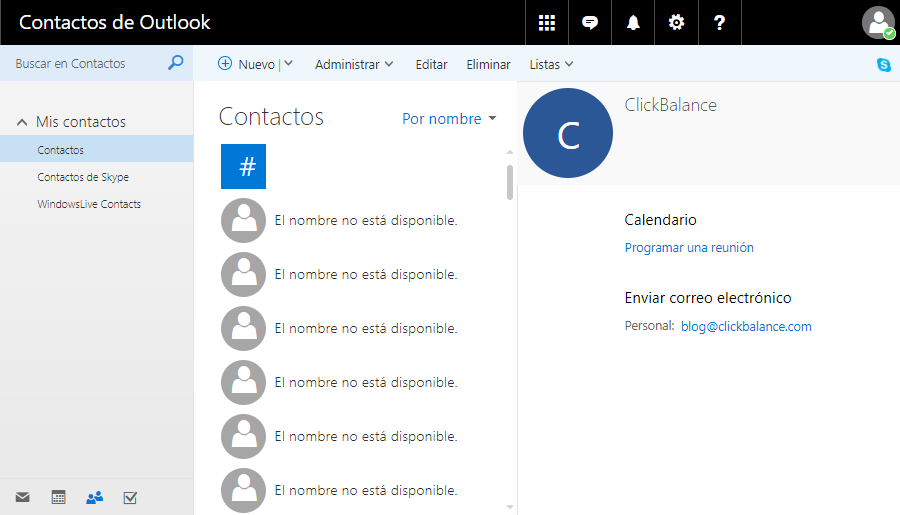Open the settings gear

click(x=676, y=22)
